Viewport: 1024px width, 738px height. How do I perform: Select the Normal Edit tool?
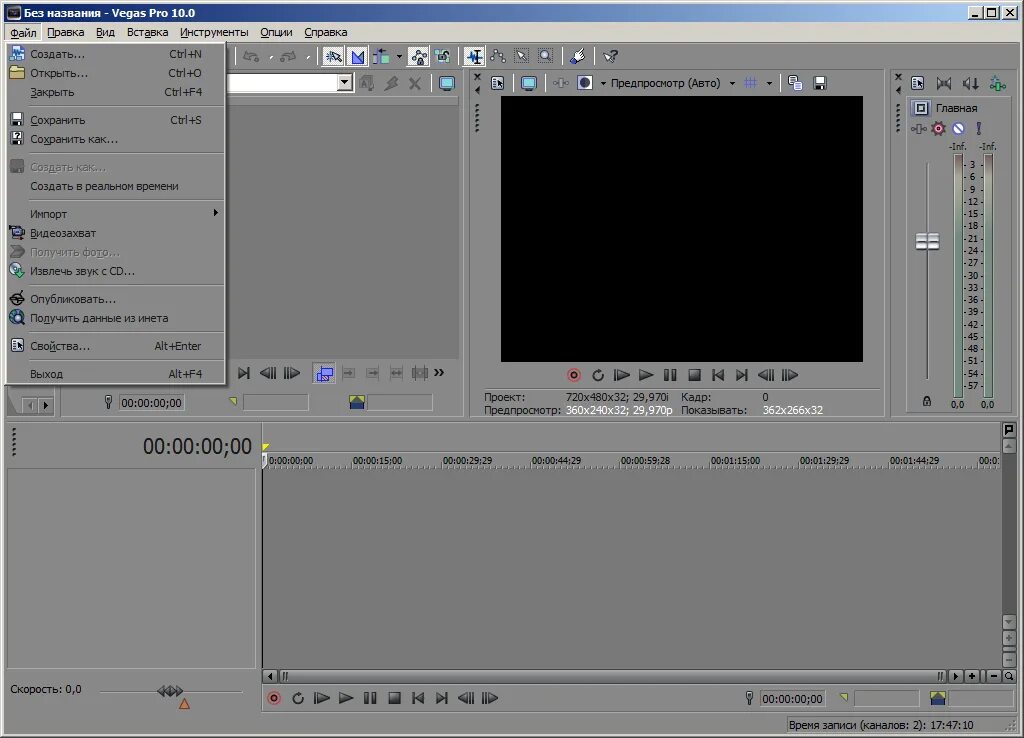tap(474, 57)
